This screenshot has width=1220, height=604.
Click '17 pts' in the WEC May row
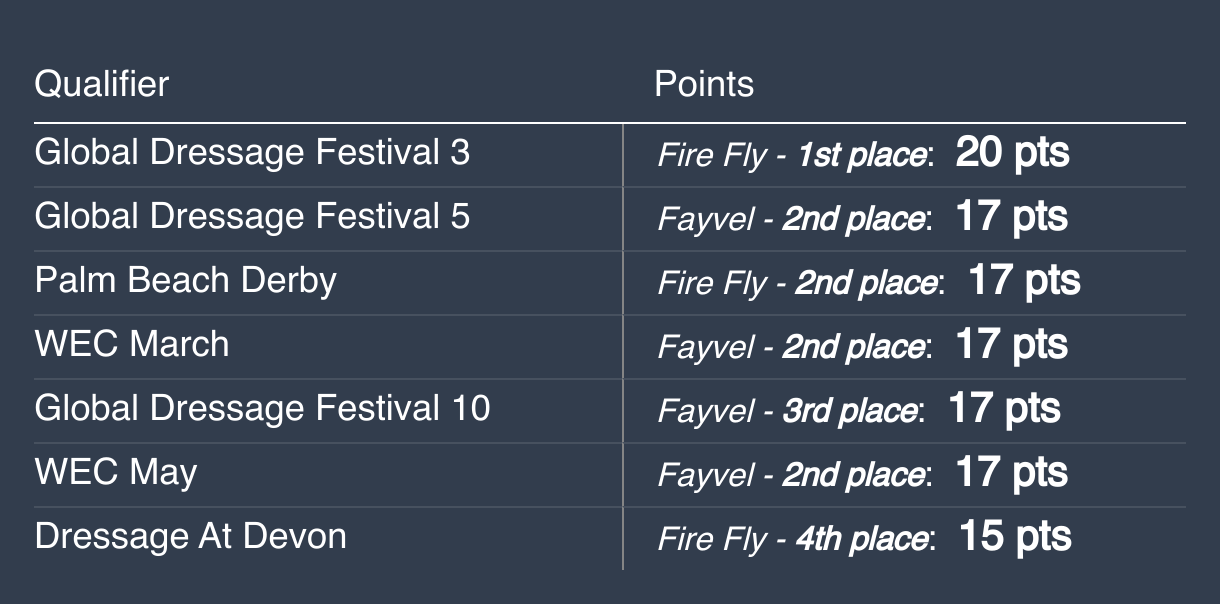click(x=1011, y=473)
